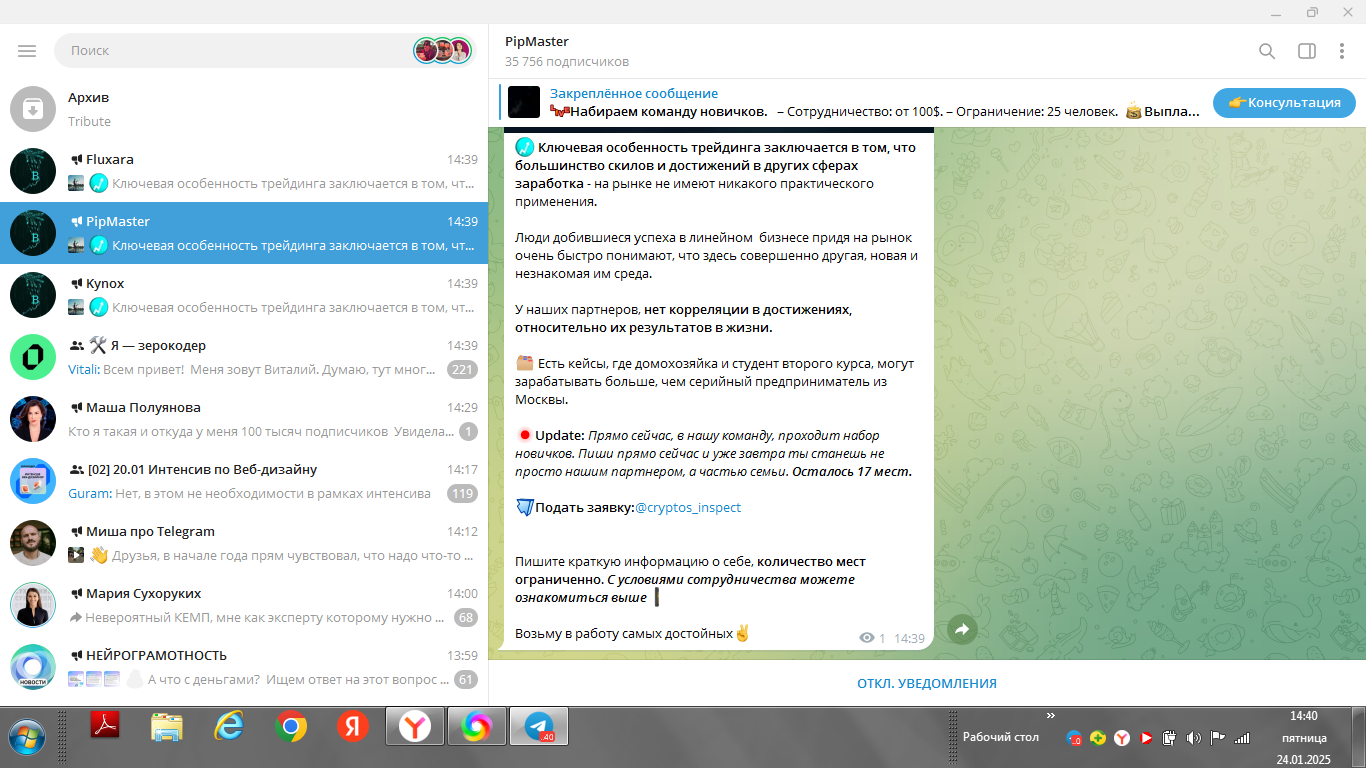This screenshot has width=1366, height=768.
Task: Open the Архив archived chats folder
Action: 244,109
